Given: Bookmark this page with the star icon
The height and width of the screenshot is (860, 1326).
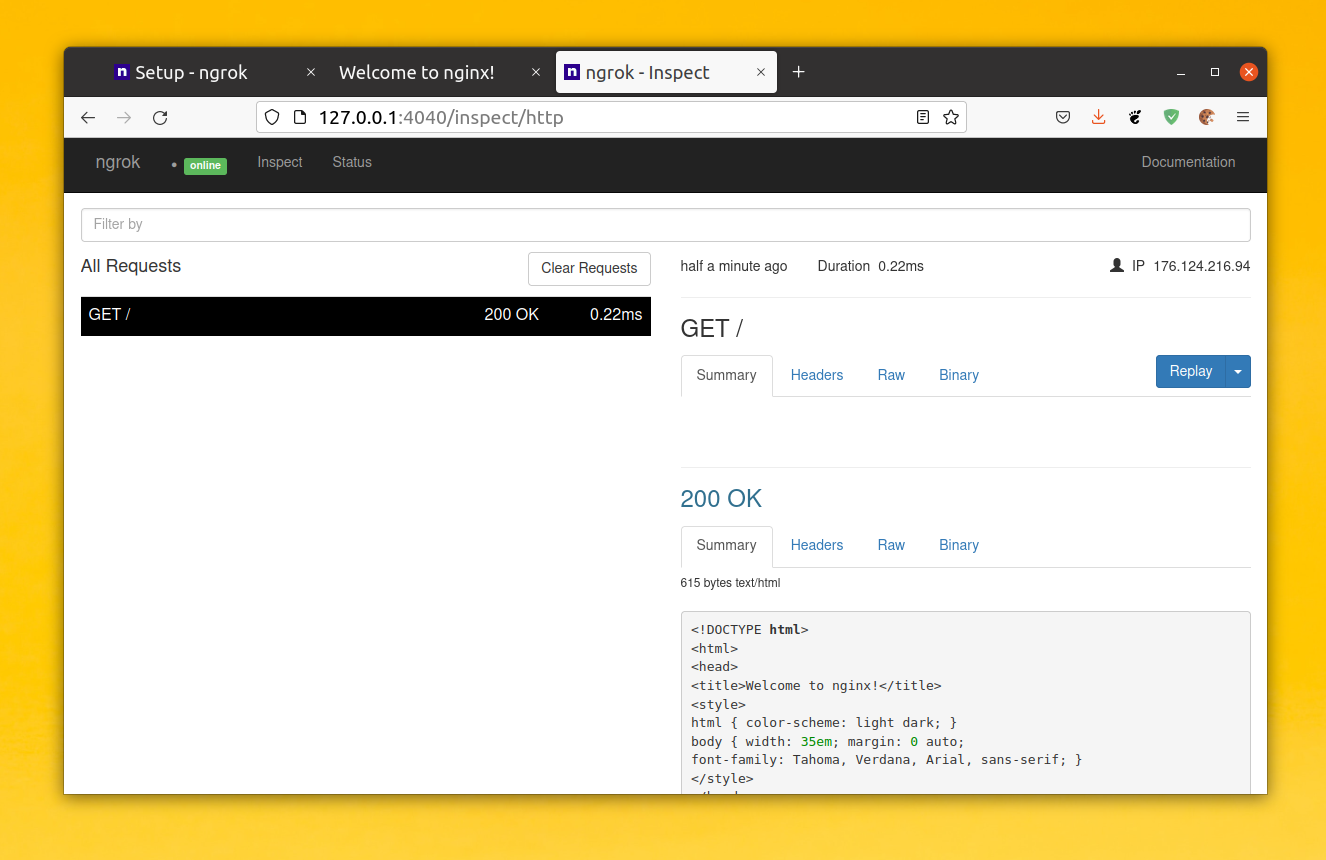Looking at the screenshot, I should 951,118.
